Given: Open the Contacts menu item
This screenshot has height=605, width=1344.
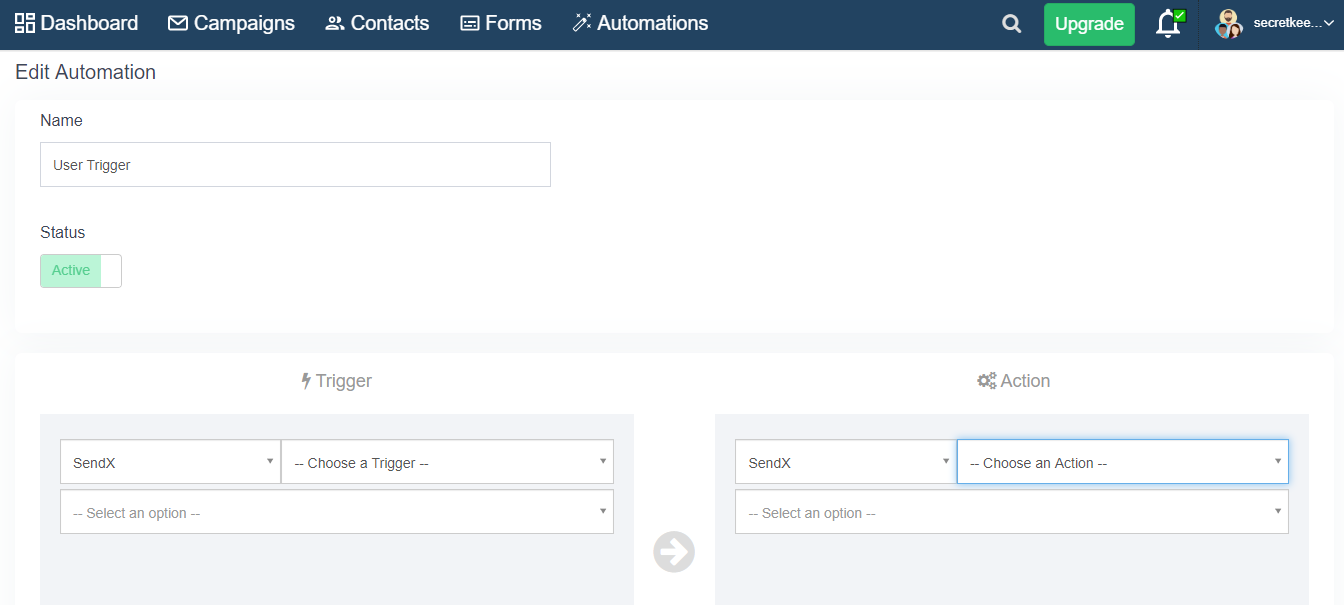Looking at the screenshot, I should [x=389, y=23].
